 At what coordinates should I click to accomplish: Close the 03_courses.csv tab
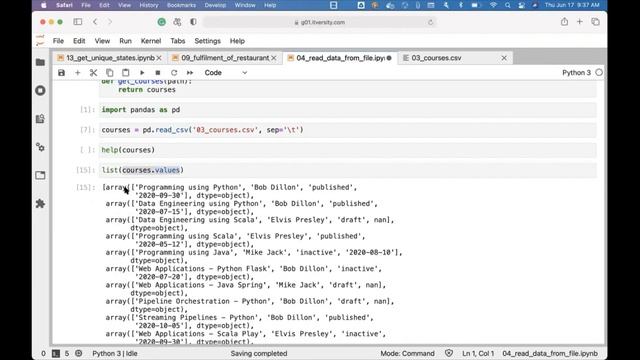coord(504,58)
